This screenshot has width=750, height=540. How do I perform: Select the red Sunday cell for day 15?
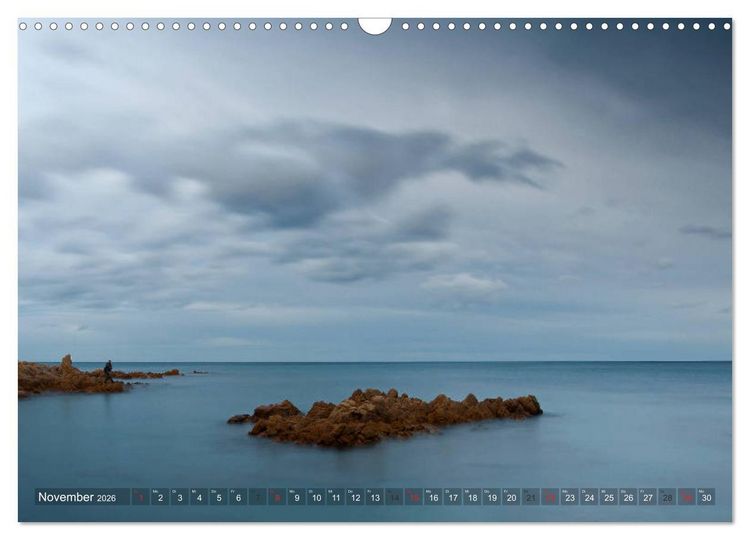pos(414,496)
